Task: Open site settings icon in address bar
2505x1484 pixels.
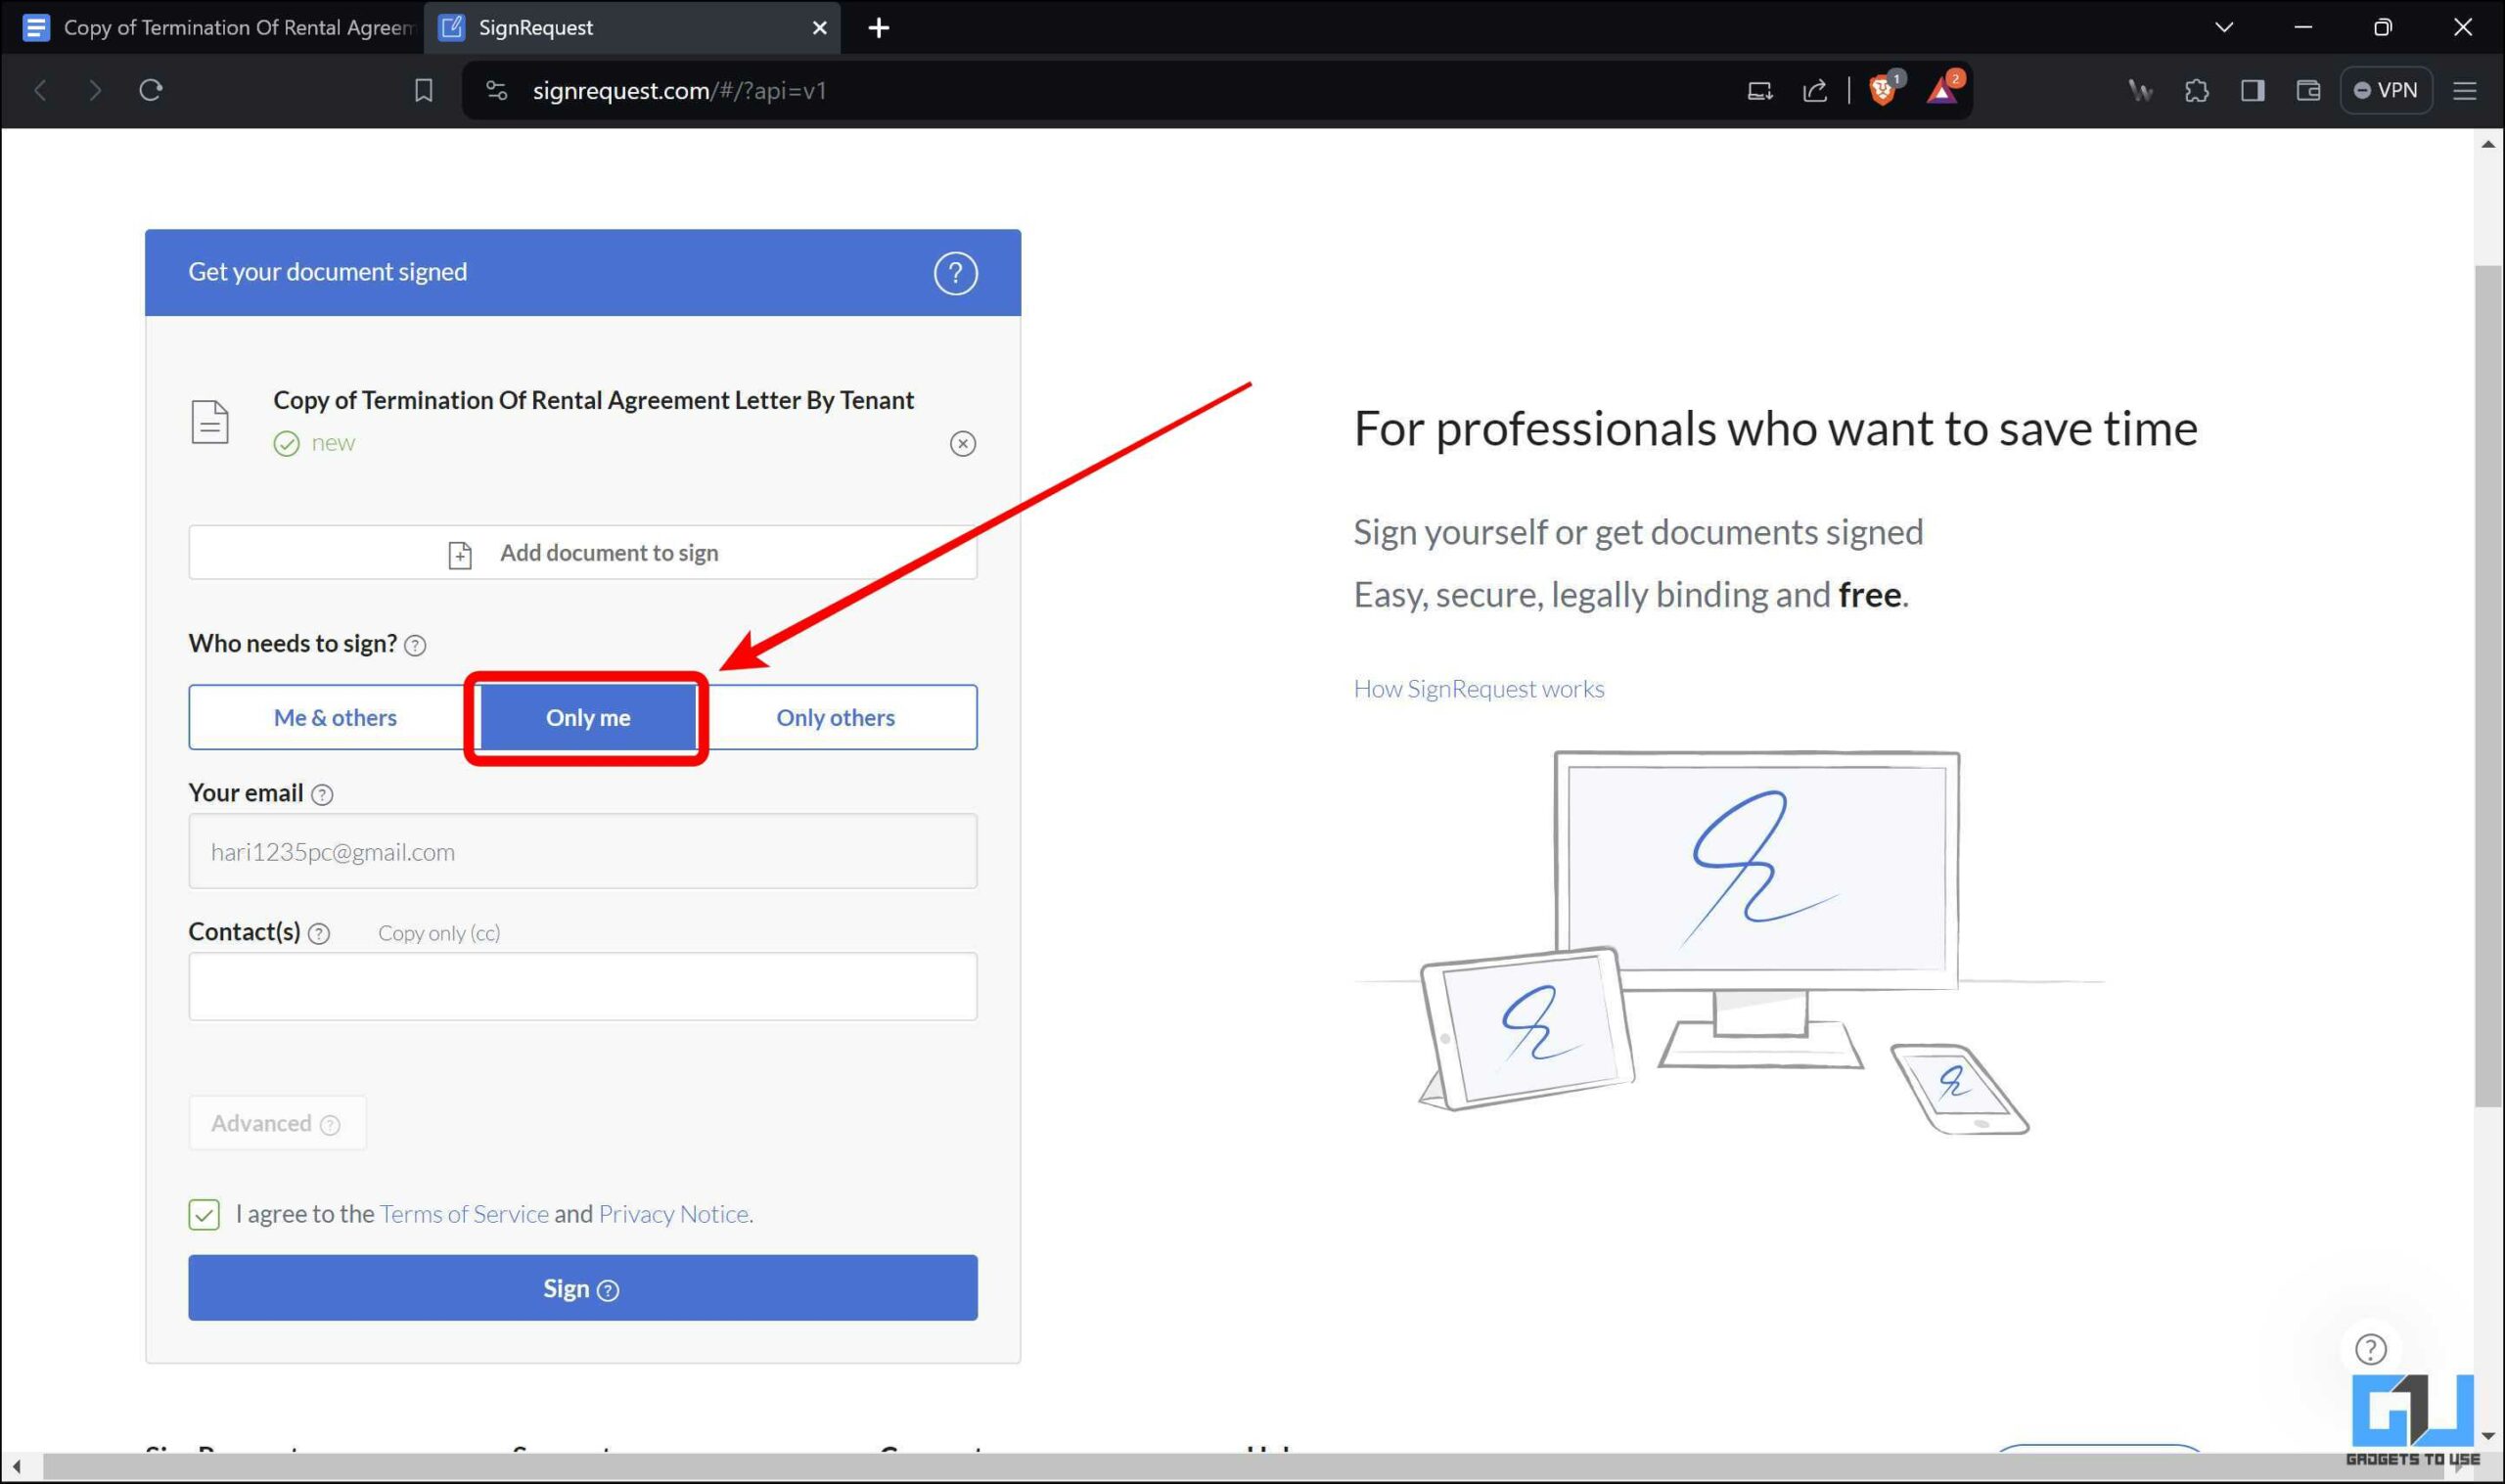Action: tap(496, 90)
